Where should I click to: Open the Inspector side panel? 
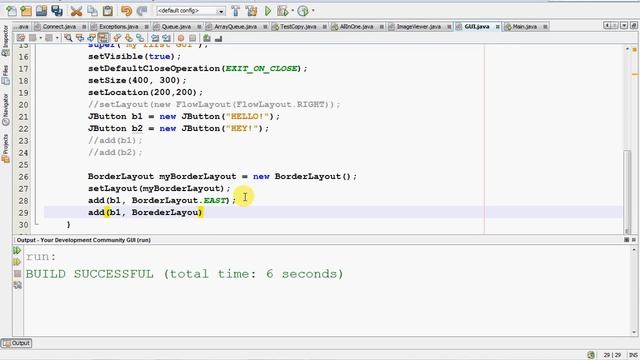5,41
